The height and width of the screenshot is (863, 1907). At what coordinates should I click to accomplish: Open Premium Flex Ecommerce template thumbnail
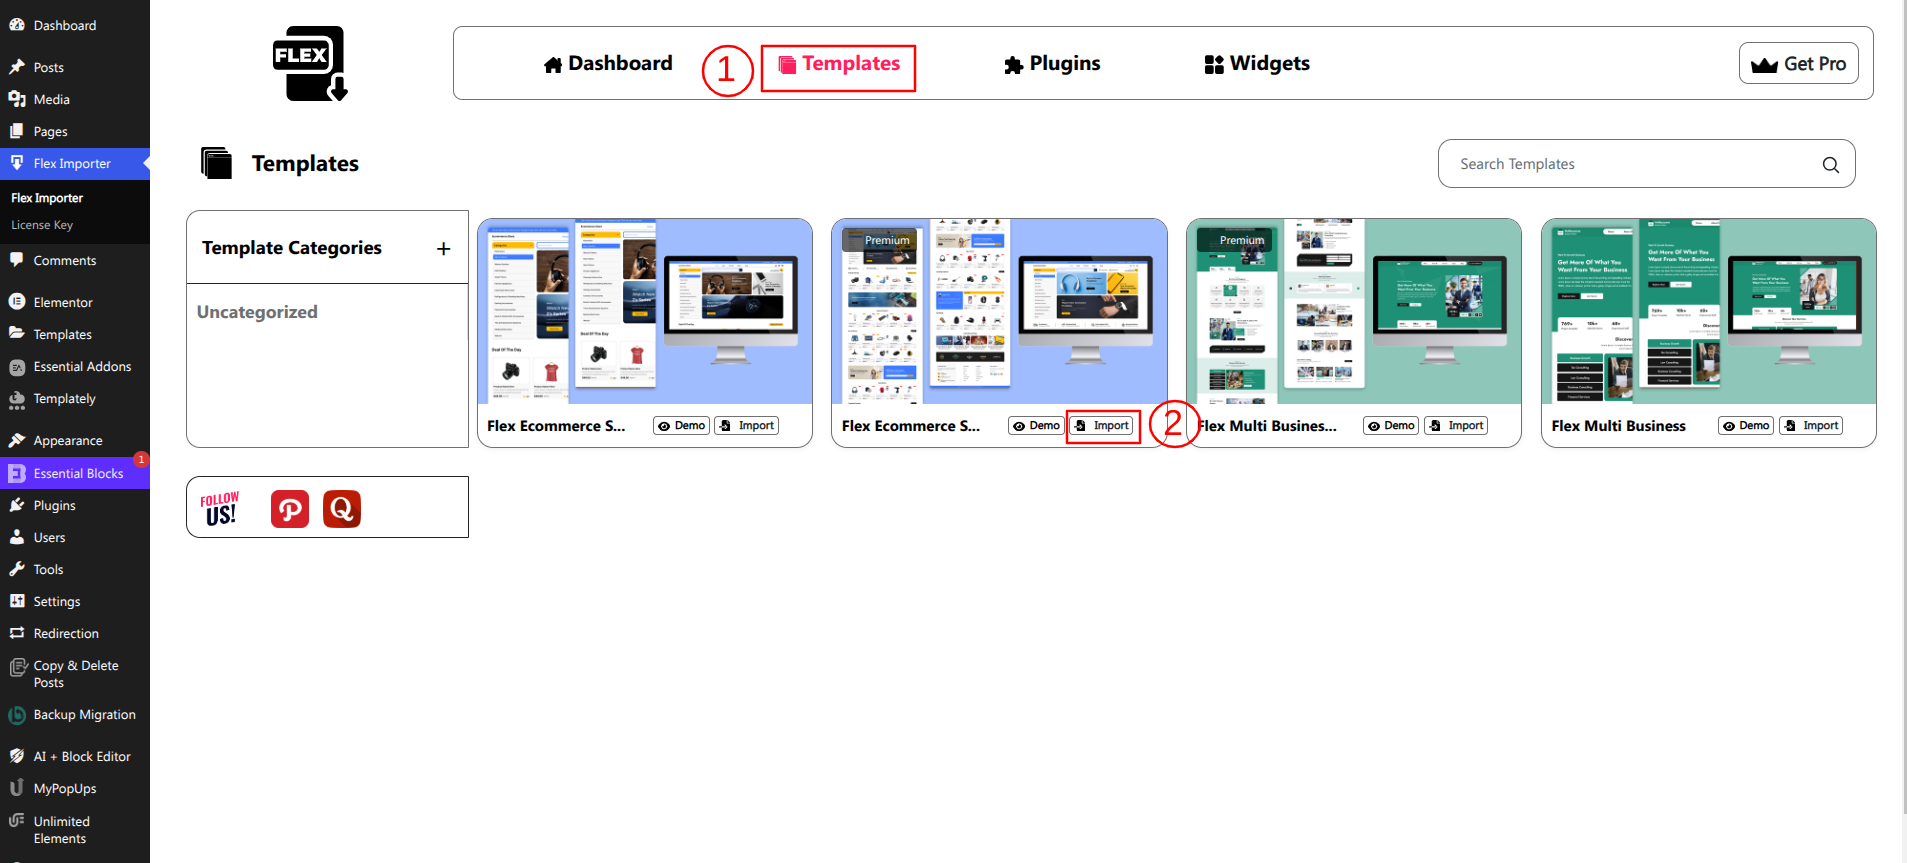click(x=999, y=311)
